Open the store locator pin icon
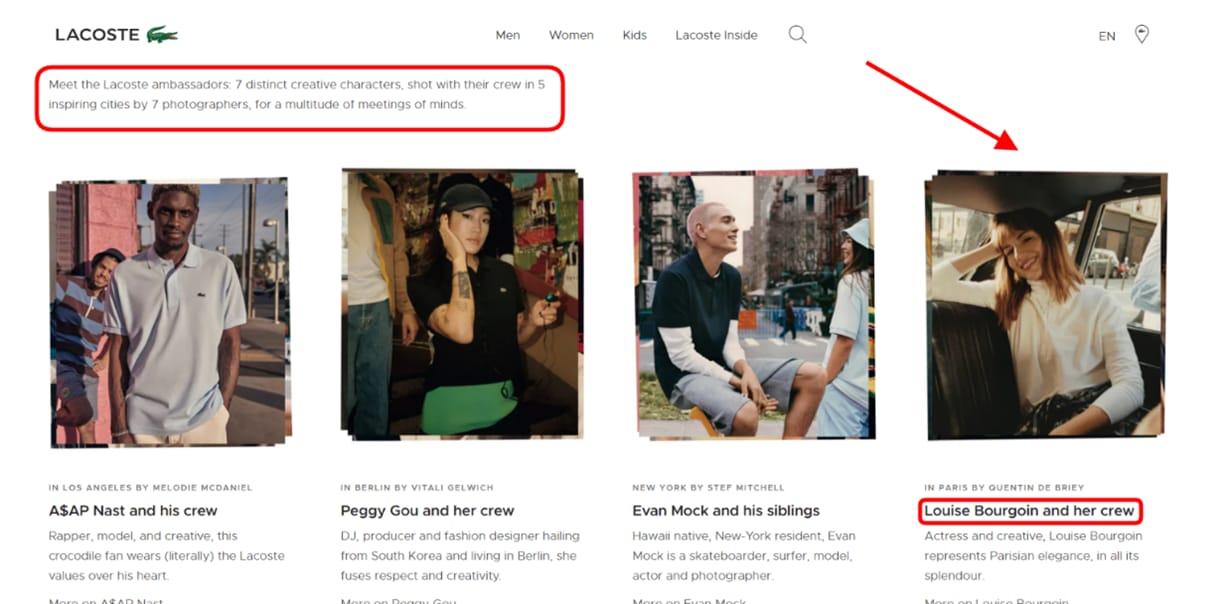Viewport: 1230px width, 604px height. pos(1141,35)
